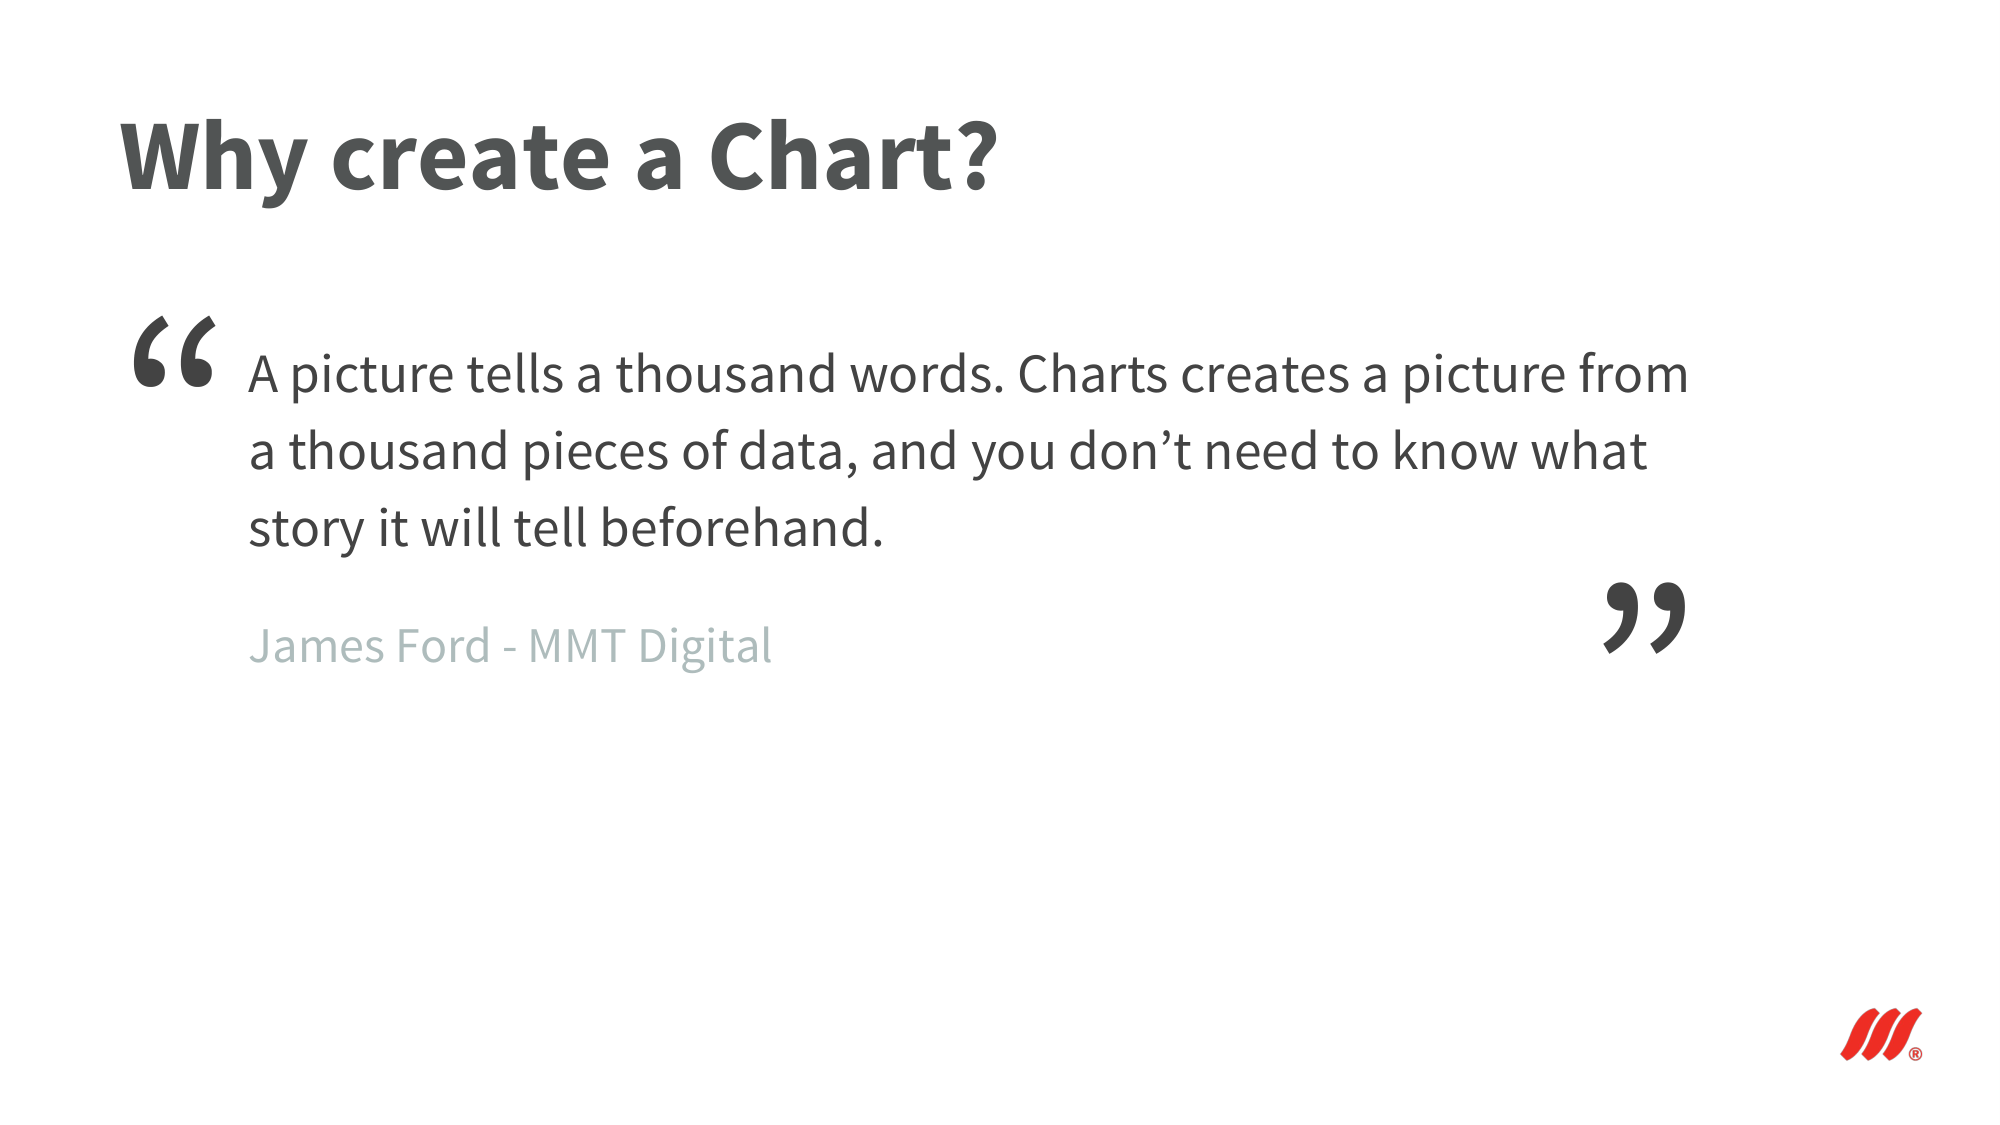Viewport: 2000px width, 1125px height.
Task: Click the word 'beforehand.' in the quote
Action: pos(742,527)
